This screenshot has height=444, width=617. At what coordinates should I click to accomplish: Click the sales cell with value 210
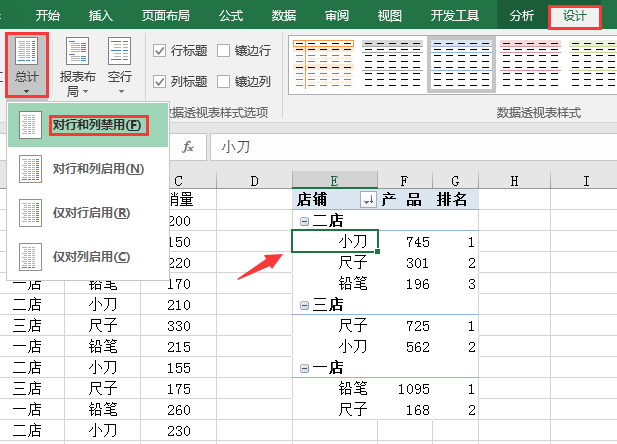pyautogui.click(x=178, y=305)
